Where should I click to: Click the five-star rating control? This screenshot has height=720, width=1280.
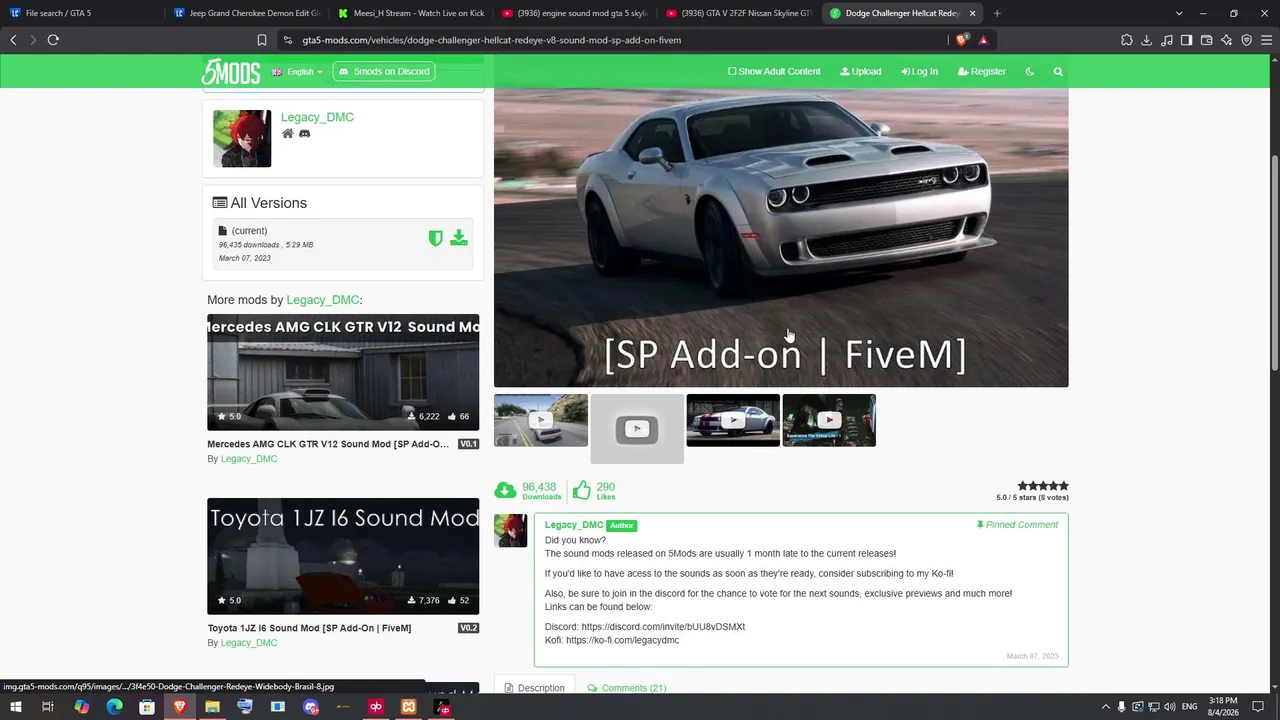coord(1043,486)
